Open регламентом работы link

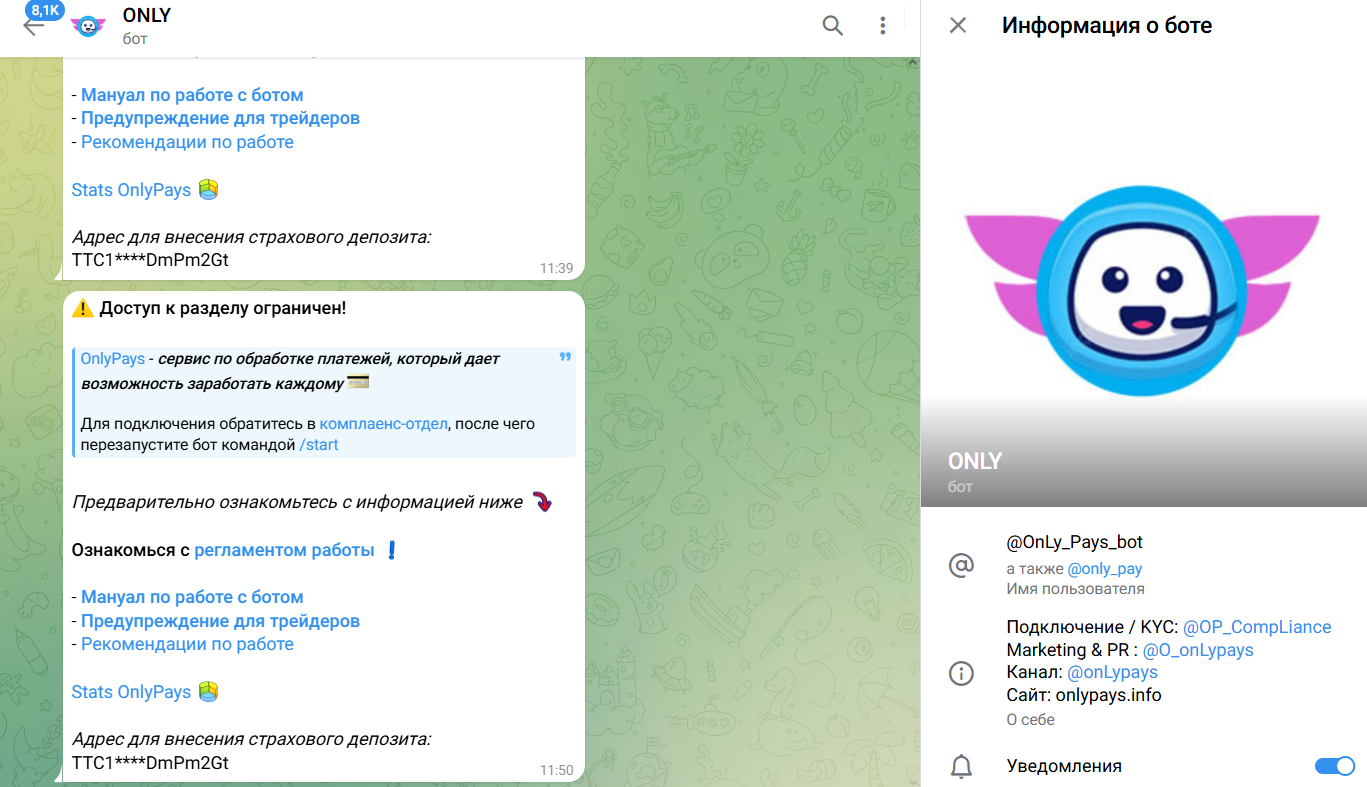tap(284, 550)
